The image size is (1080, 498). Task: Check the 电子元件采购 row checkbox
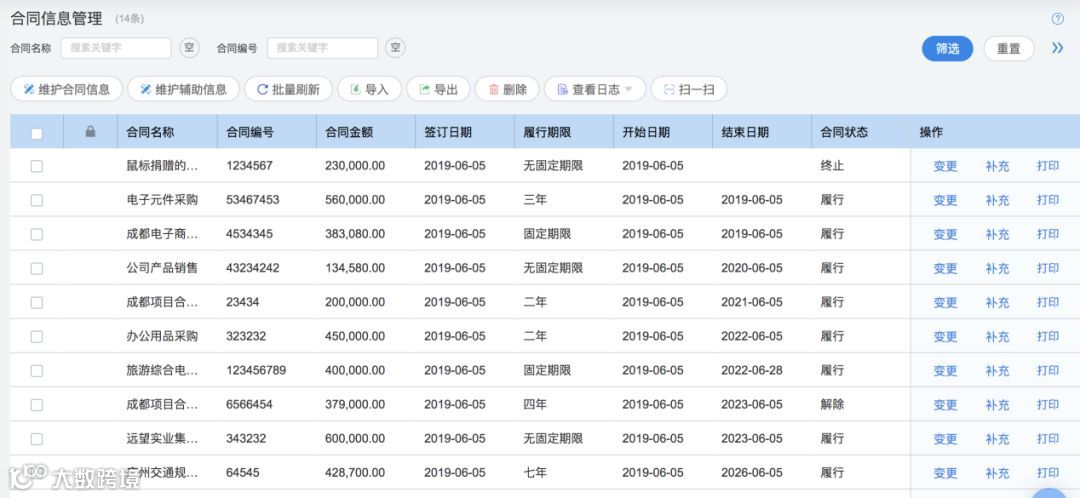(x=37, y=200)
